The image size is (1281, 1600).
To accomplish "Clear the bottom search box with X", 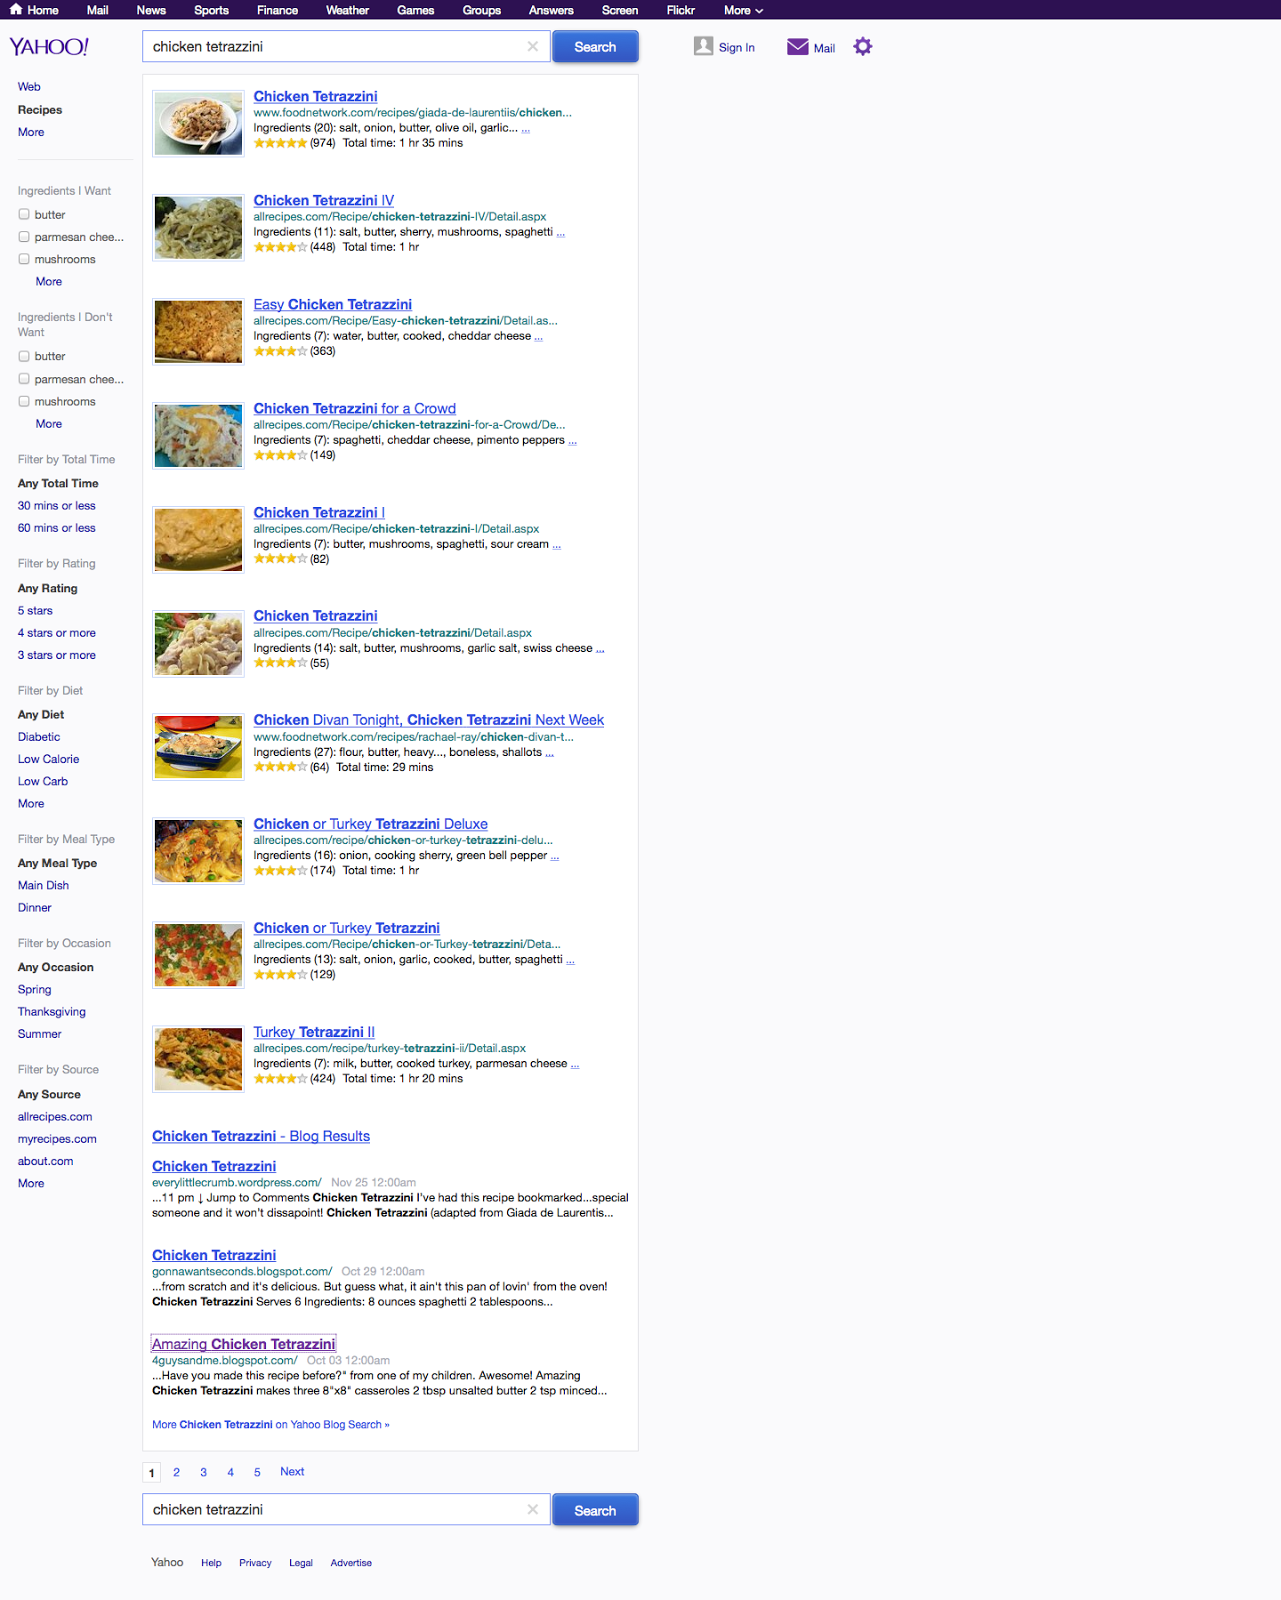I will point(533,1510).
